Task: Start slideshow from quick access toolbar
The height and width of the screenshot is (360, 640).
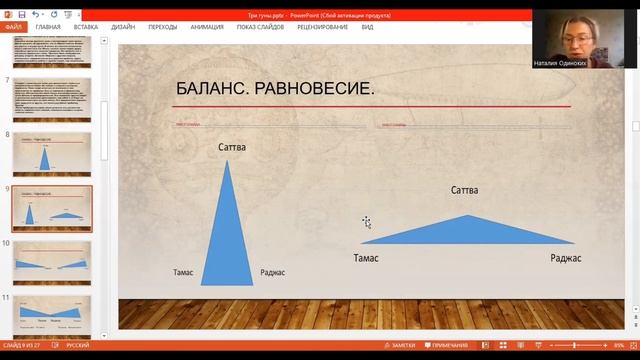Action: click(68, 15)
